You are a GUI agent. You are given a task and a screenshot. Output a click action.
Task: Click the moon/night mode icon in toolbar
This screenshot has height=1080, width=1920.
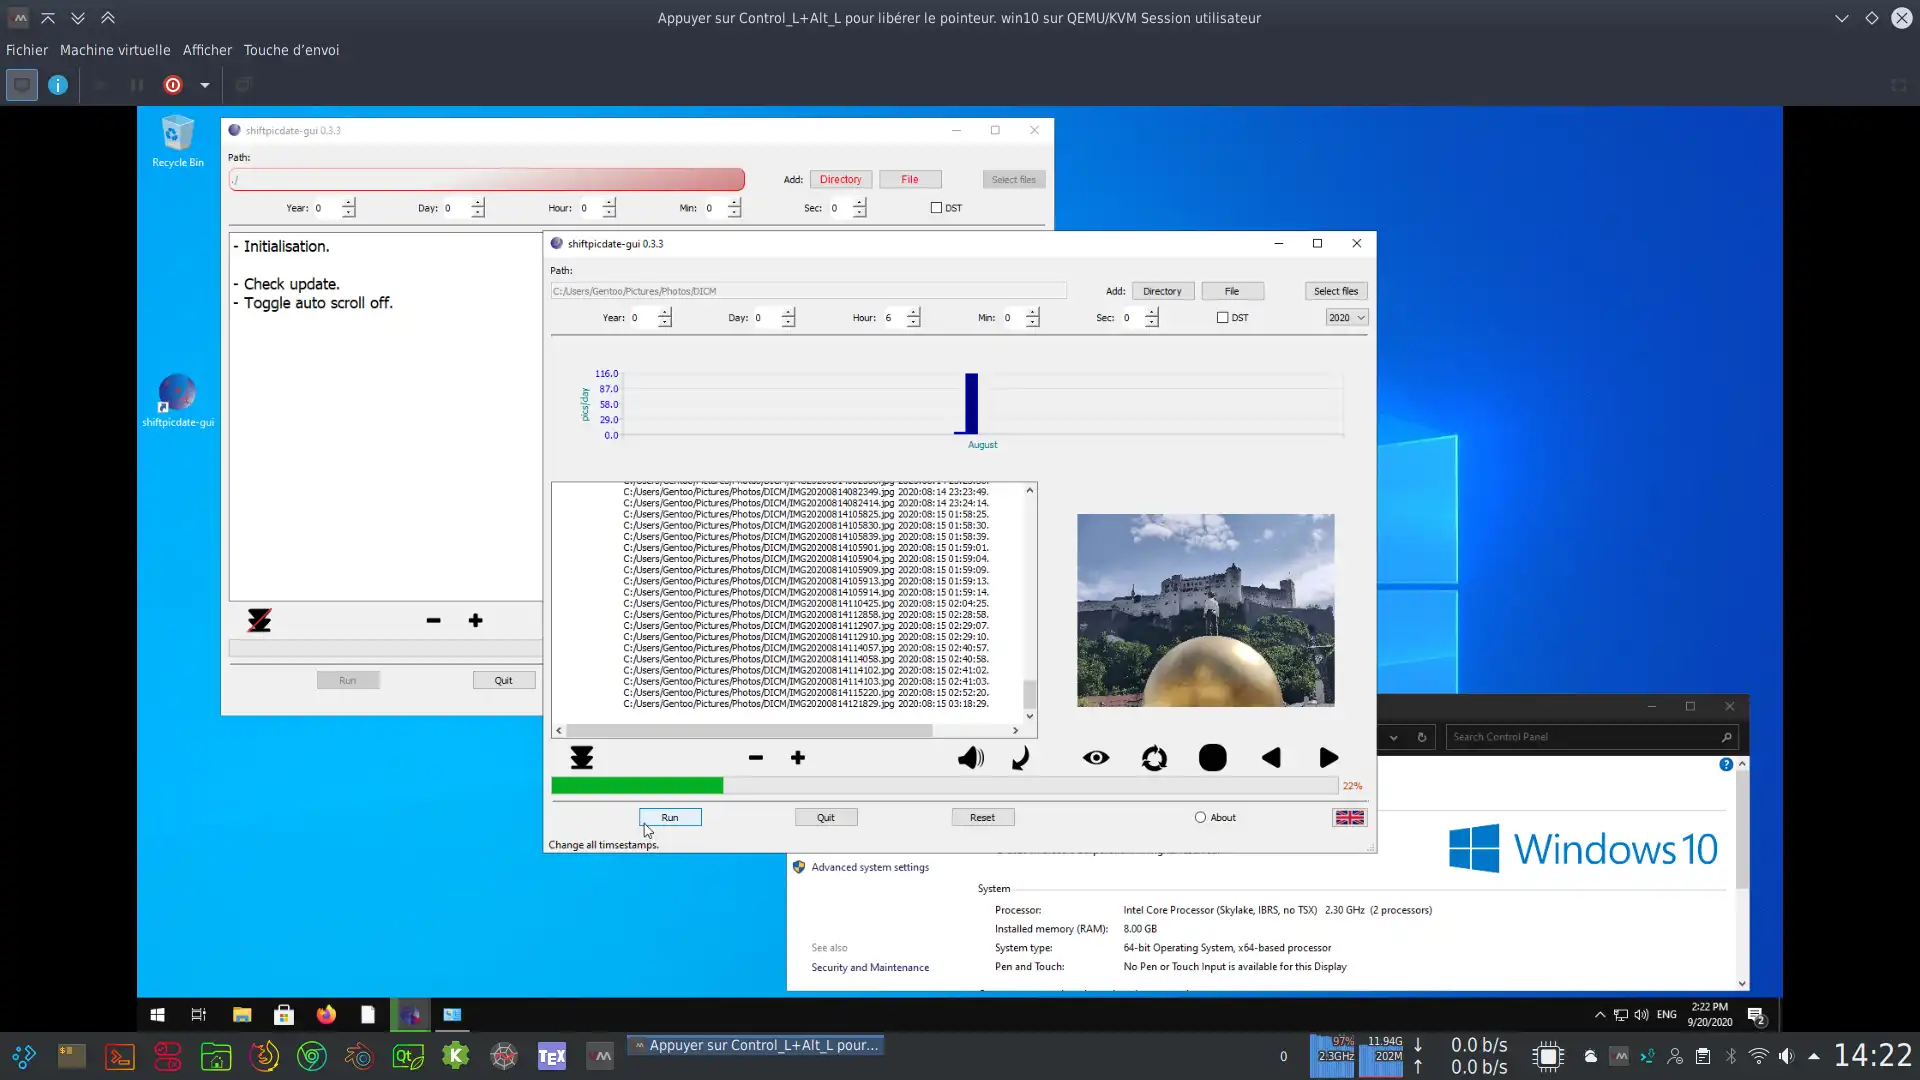tap(1022, 757)
